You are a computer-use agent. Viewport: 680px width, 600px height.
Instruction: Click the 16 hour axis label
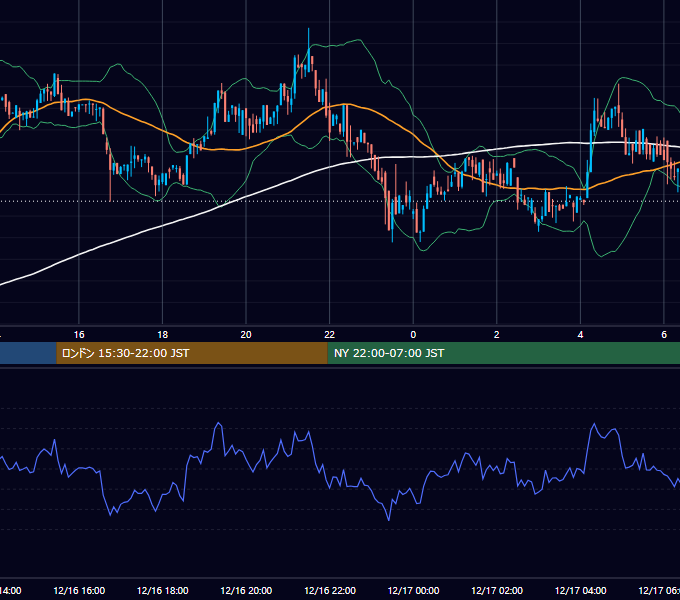[79, 335]
